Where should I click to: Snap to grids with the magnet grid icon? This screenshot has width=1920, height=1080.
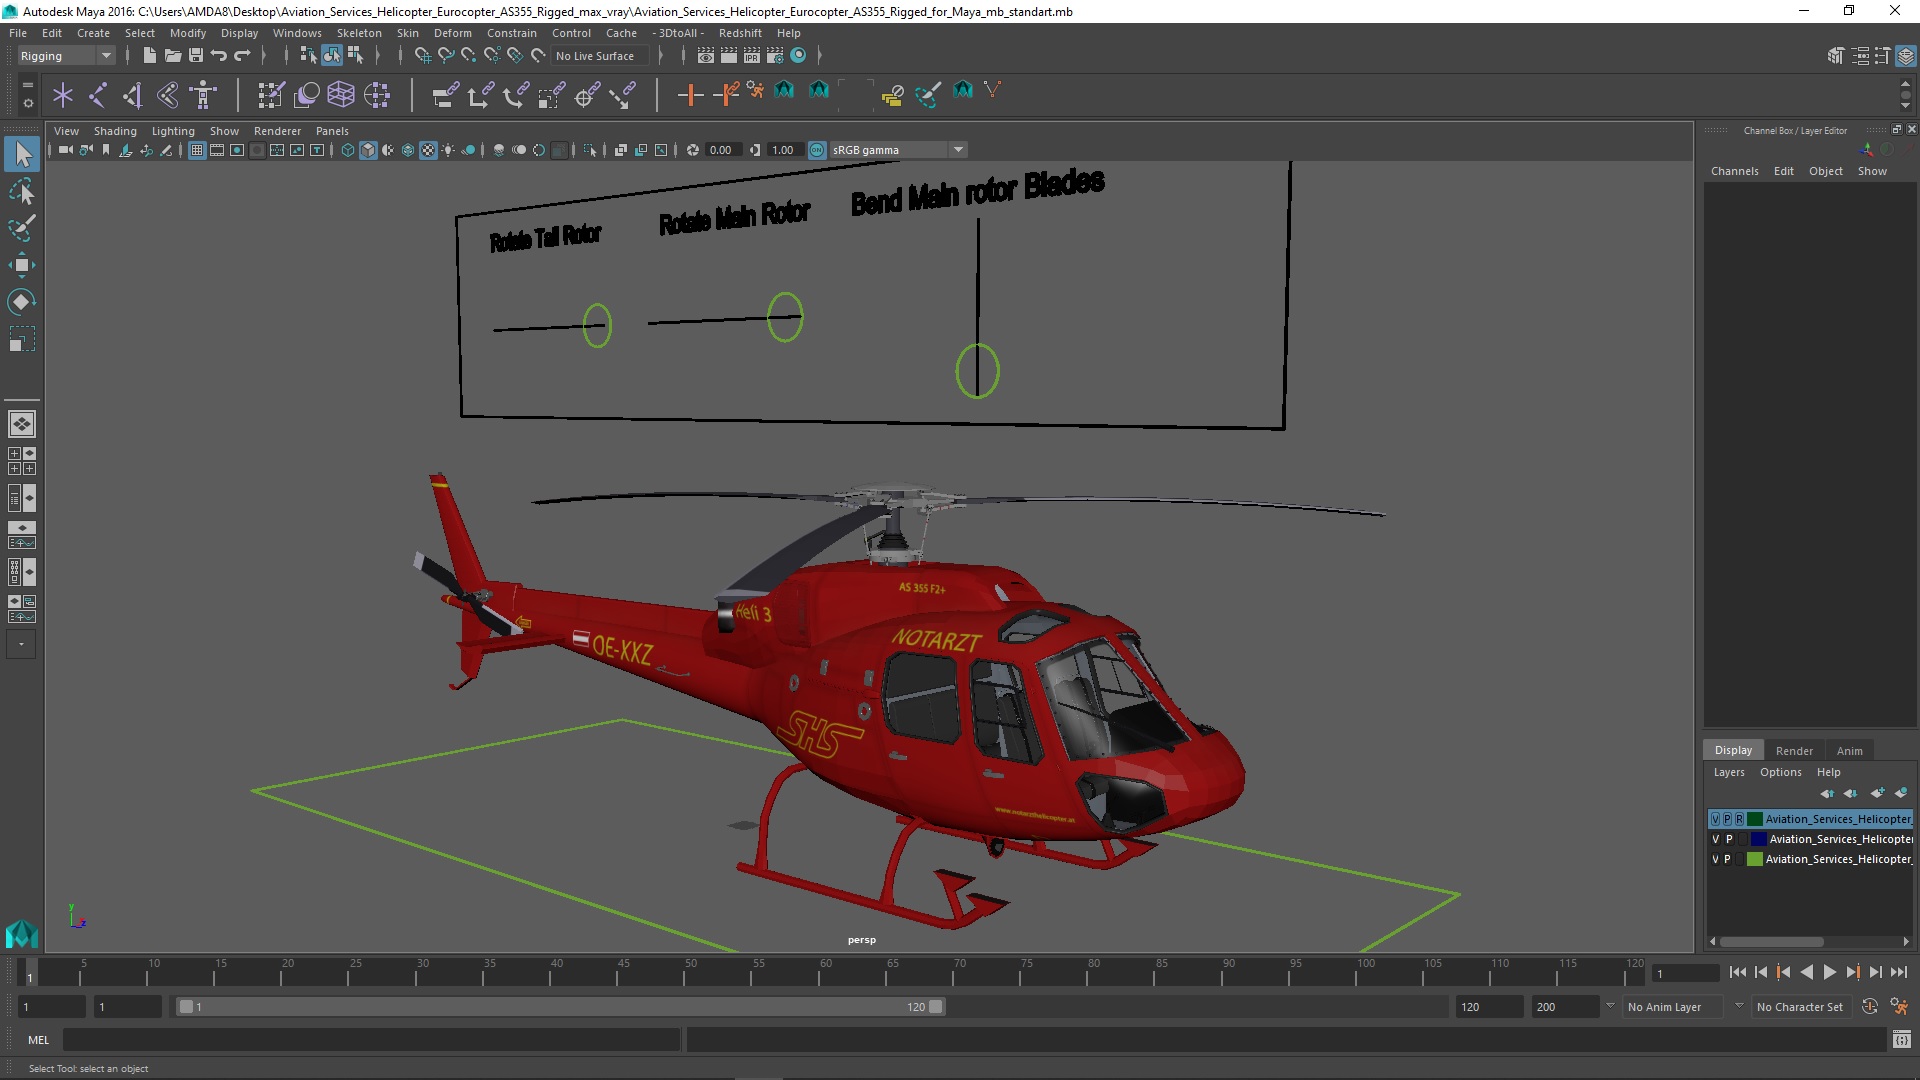point(423,56)
